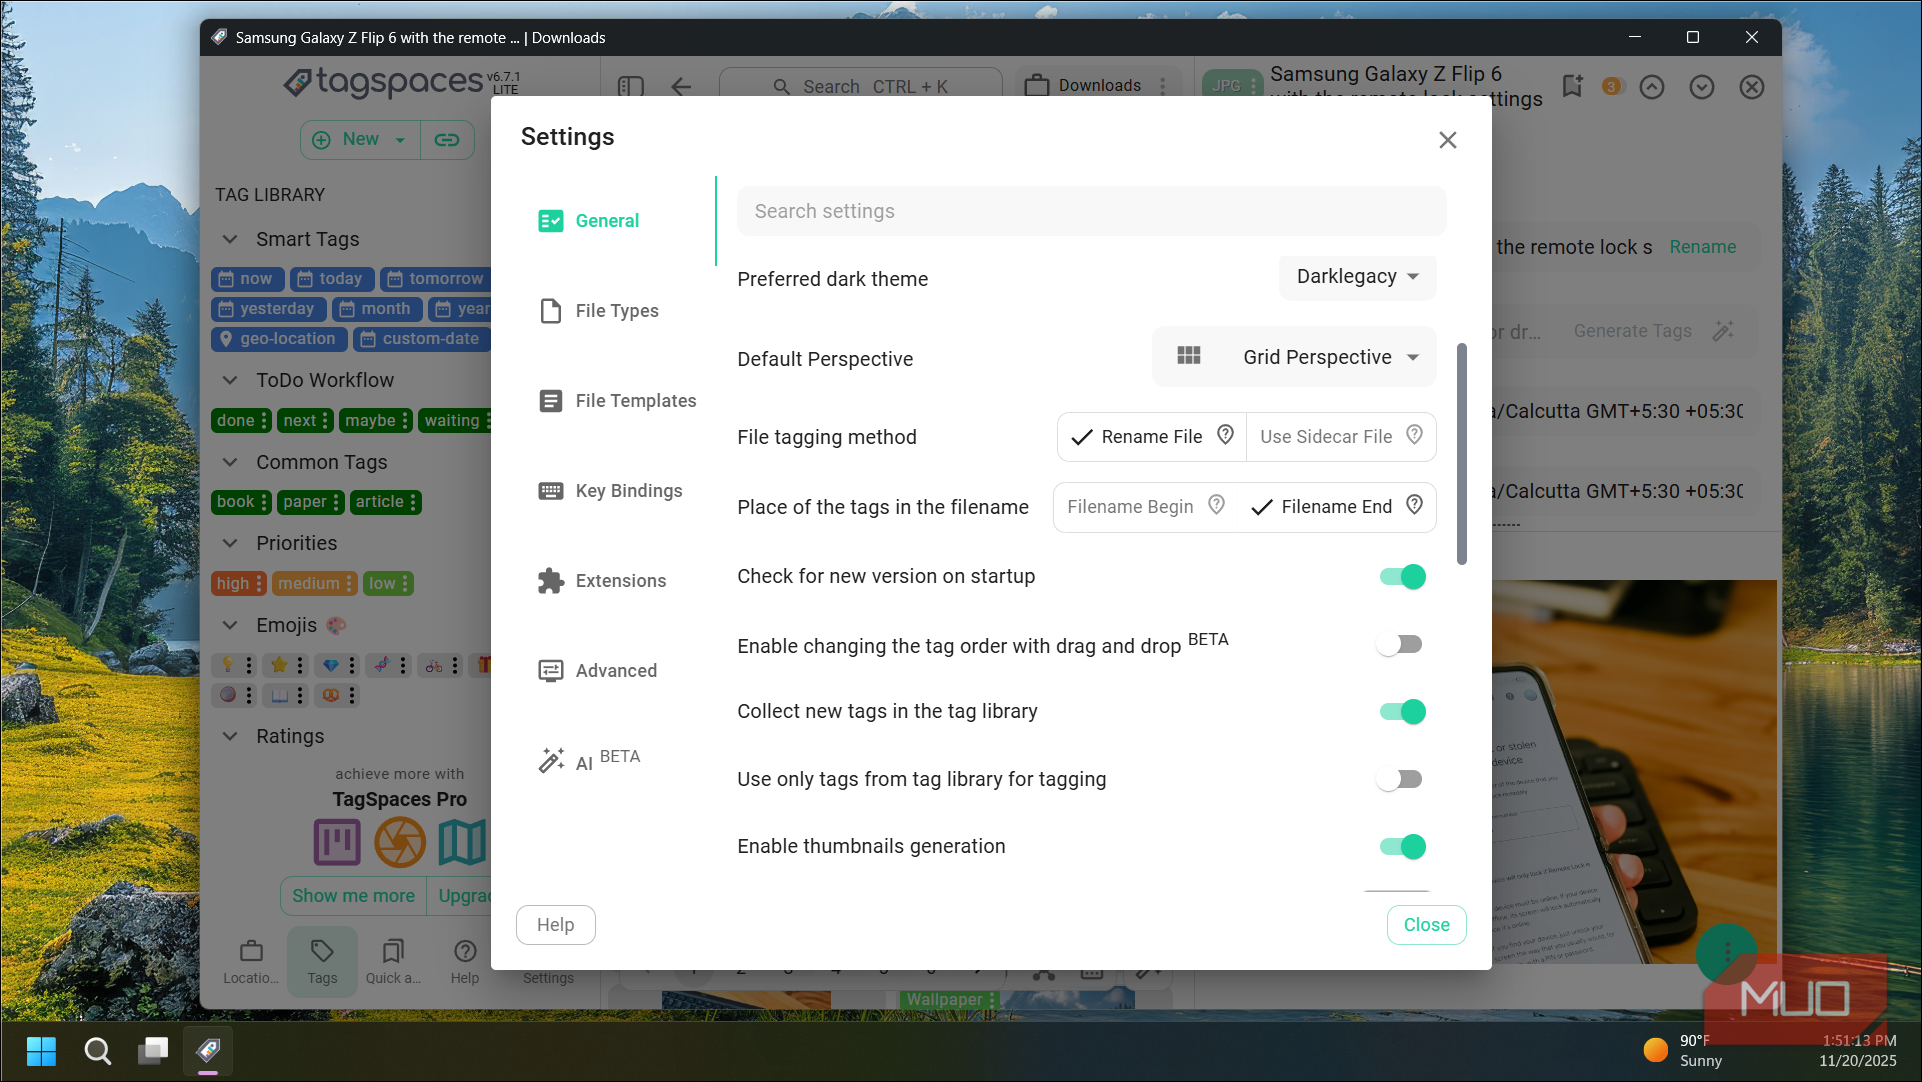
Task: Toggle Enable thumbnails generation switch
Action: (x=1402, y=847)
